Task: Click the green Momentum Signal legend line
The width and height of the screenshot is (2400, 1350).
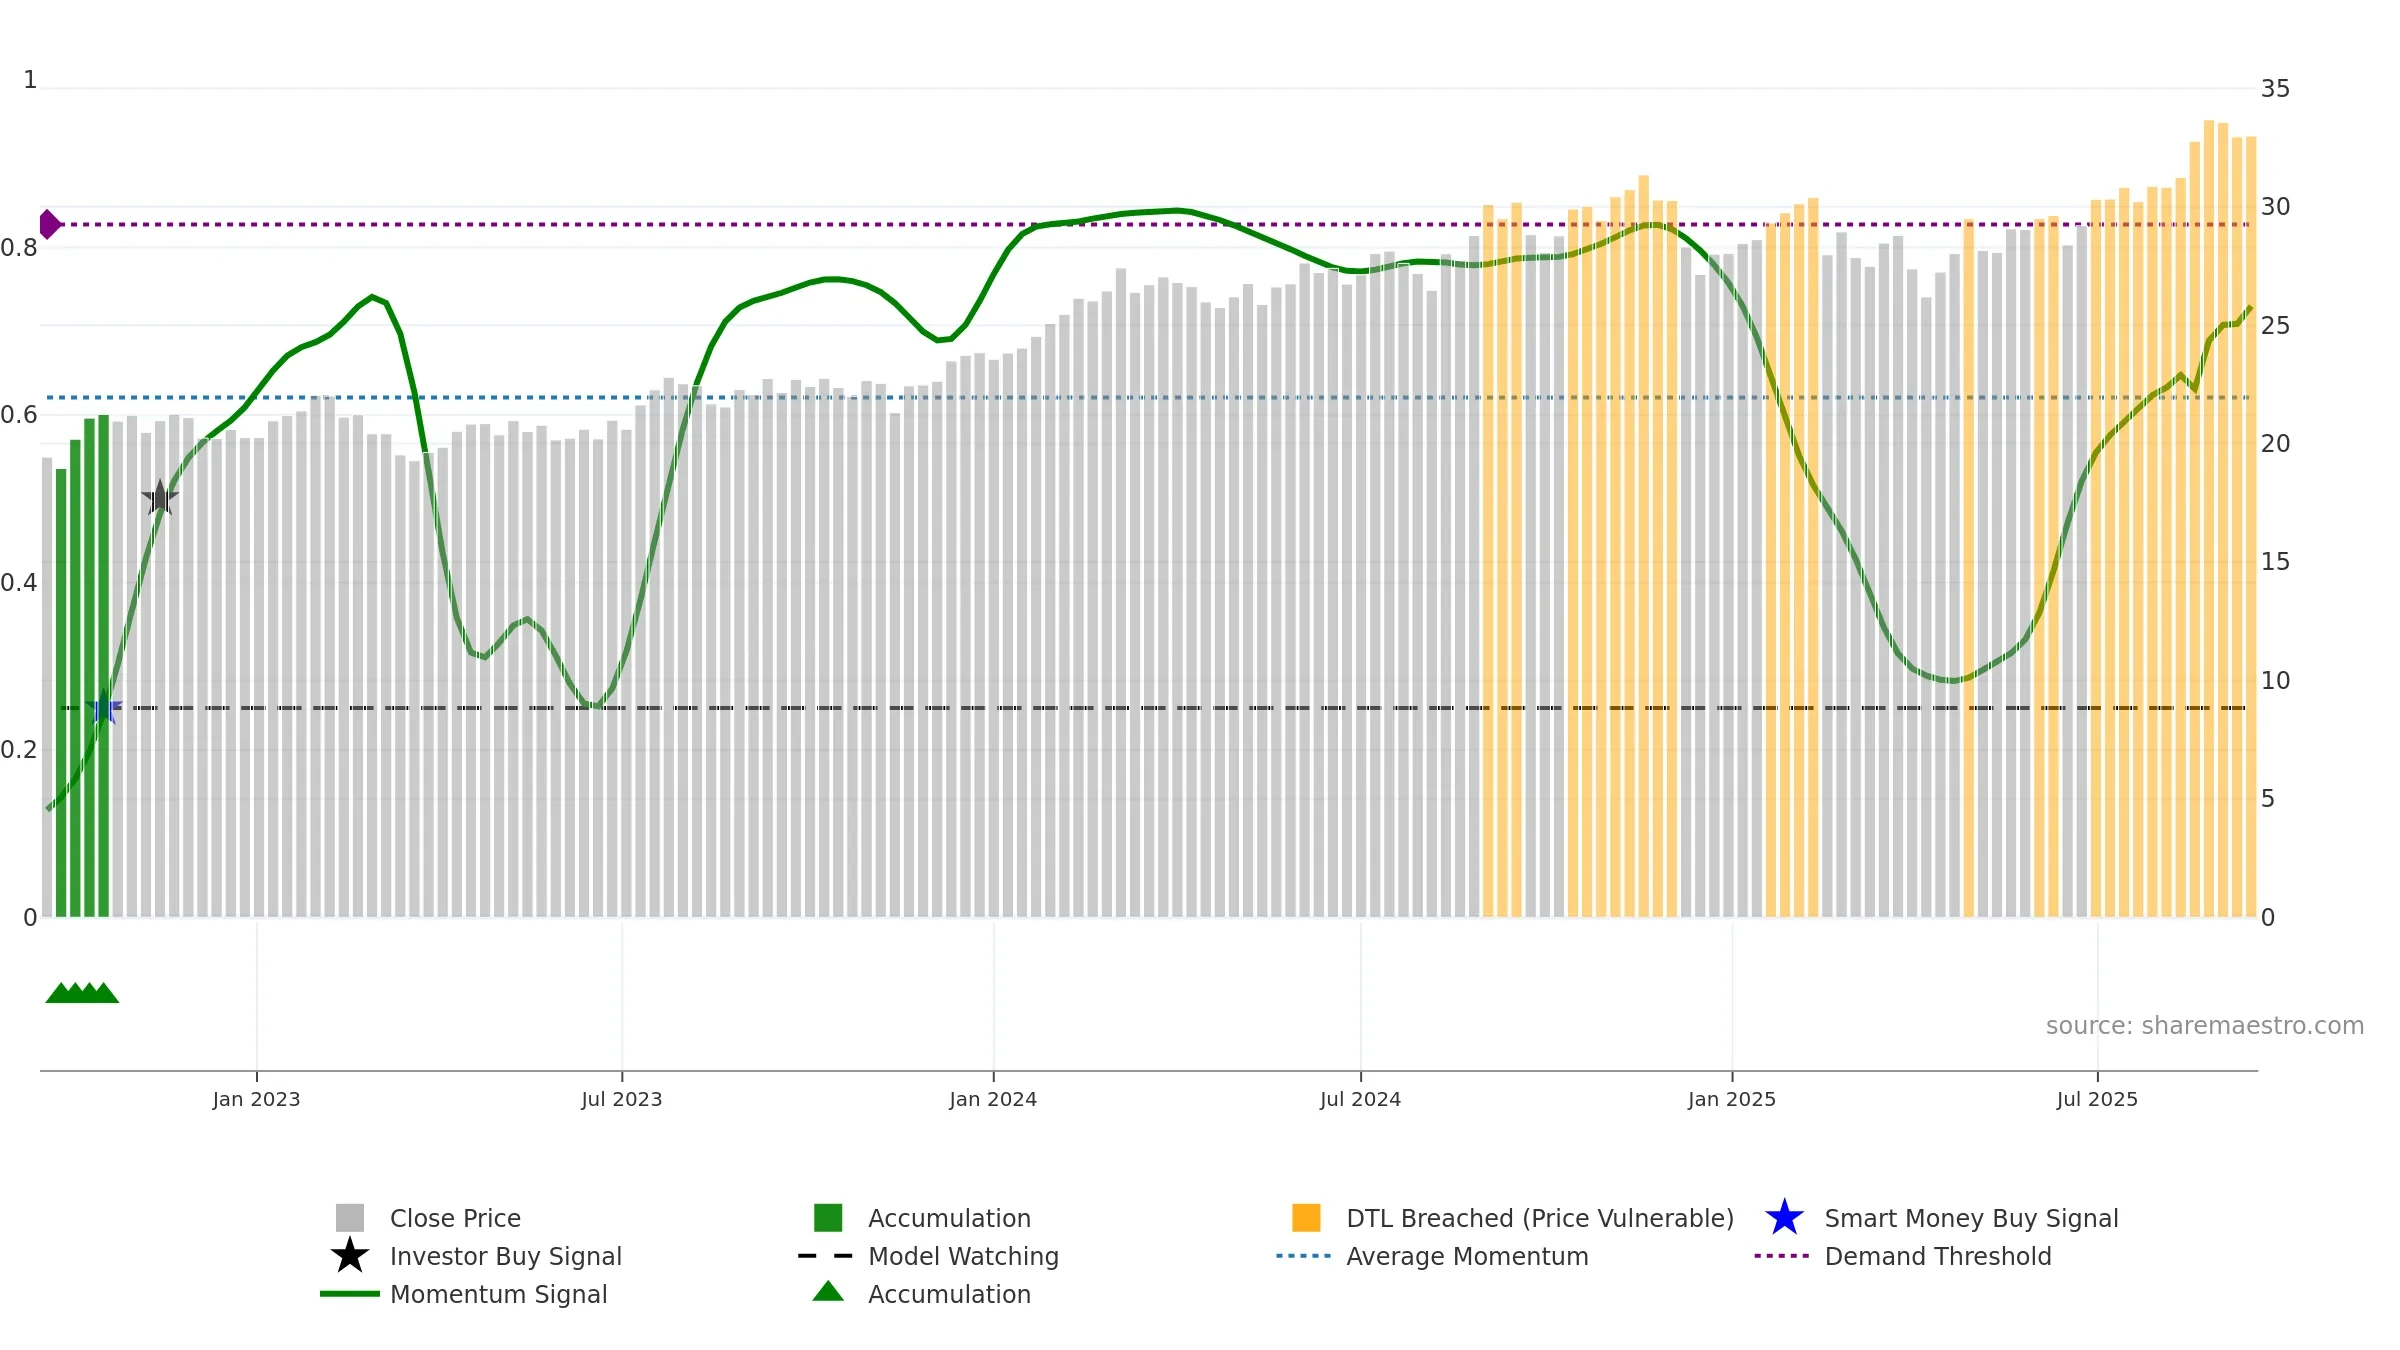Action: (x=349, y=1294)
